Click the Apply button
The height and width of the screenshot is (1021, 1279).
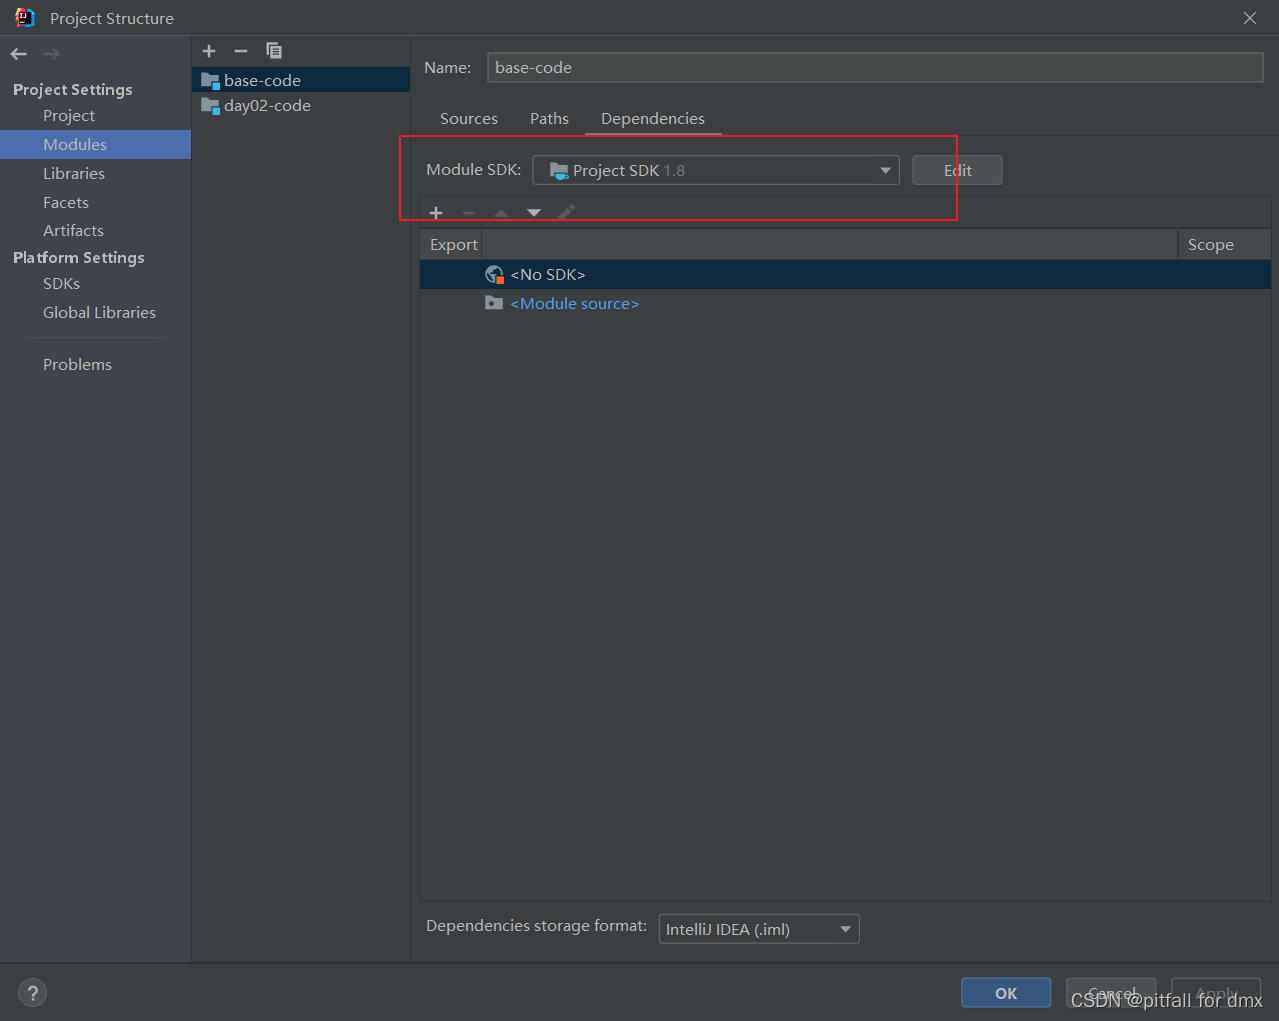(1216, 993)
